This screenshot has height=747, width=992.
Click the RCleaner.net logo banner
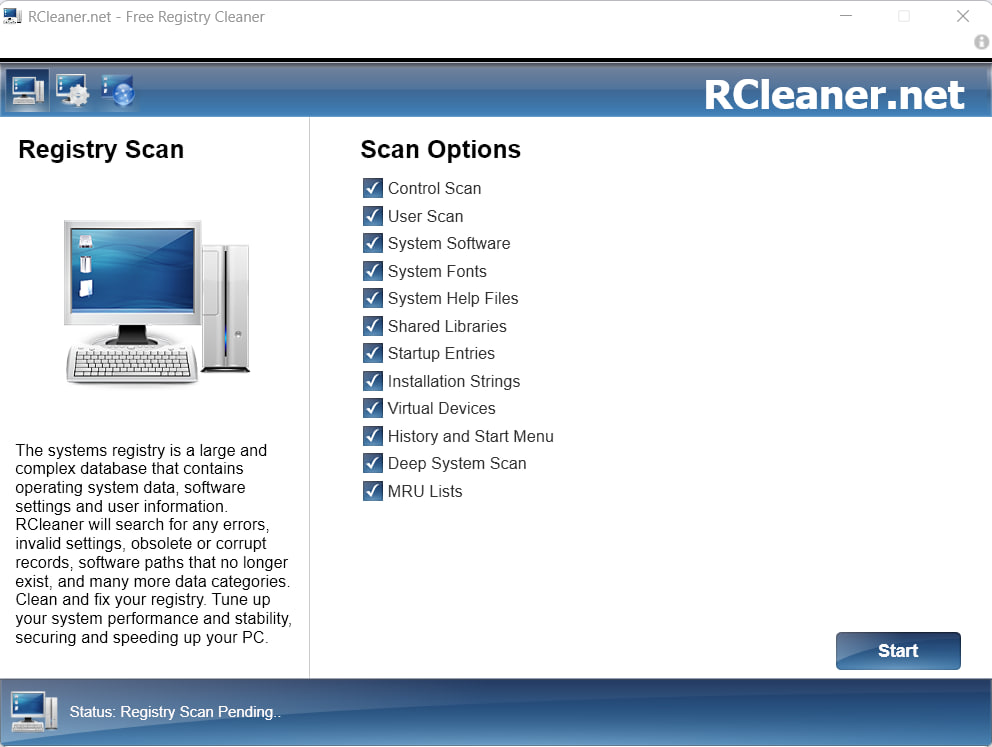pos(834,95)
